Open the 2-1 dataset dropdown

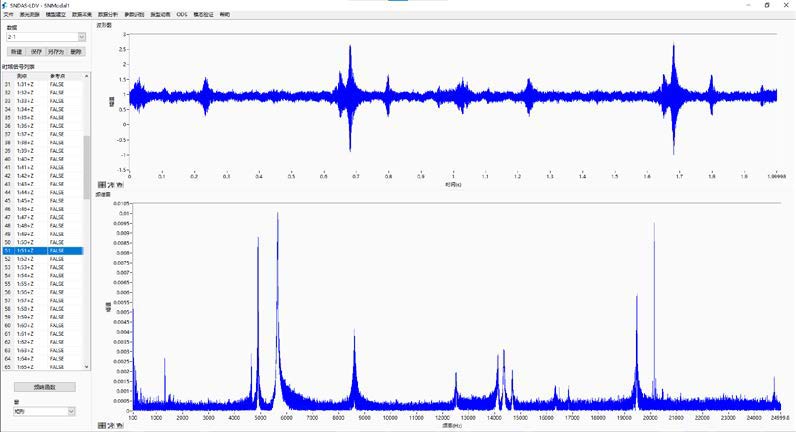pyautogui.click(x=80, y=37)
